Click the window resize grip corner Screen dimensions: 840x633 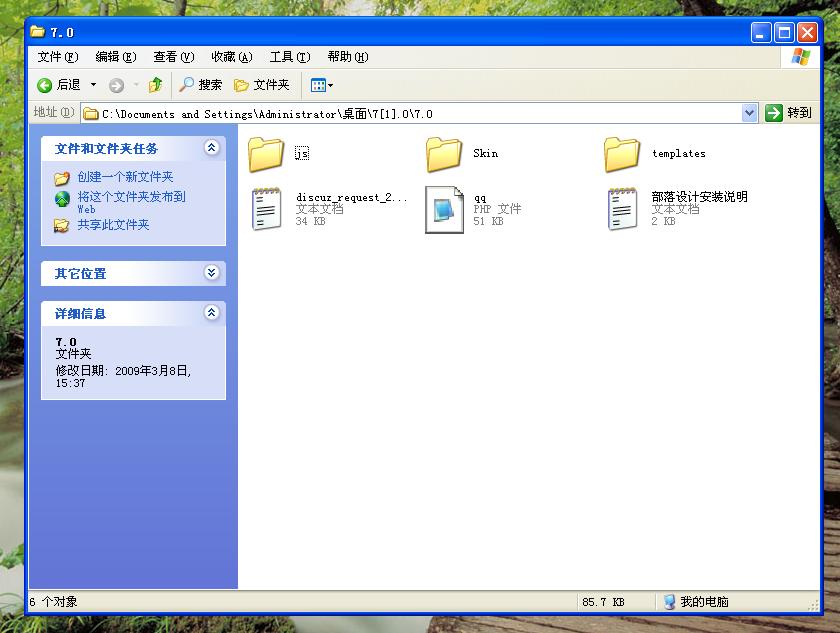coord(813,605)
